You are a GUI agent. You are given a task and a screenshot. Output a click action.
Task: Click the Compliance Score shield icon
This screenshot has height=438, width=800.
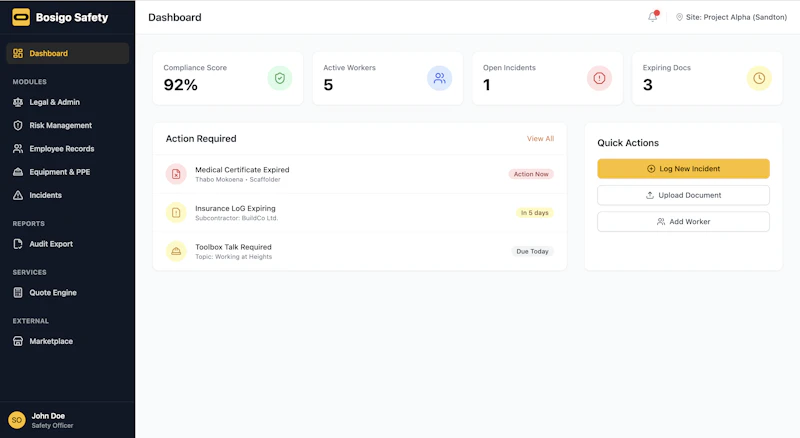[x=280, y=78]
